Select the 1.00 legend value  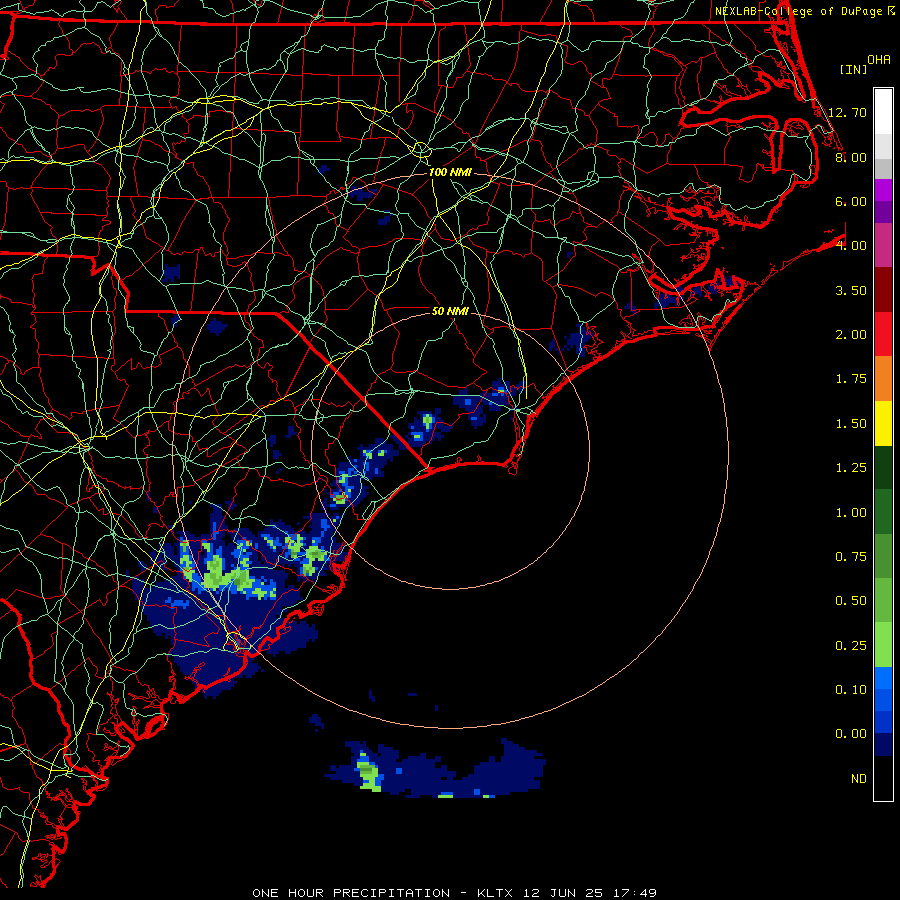(850, 513)
